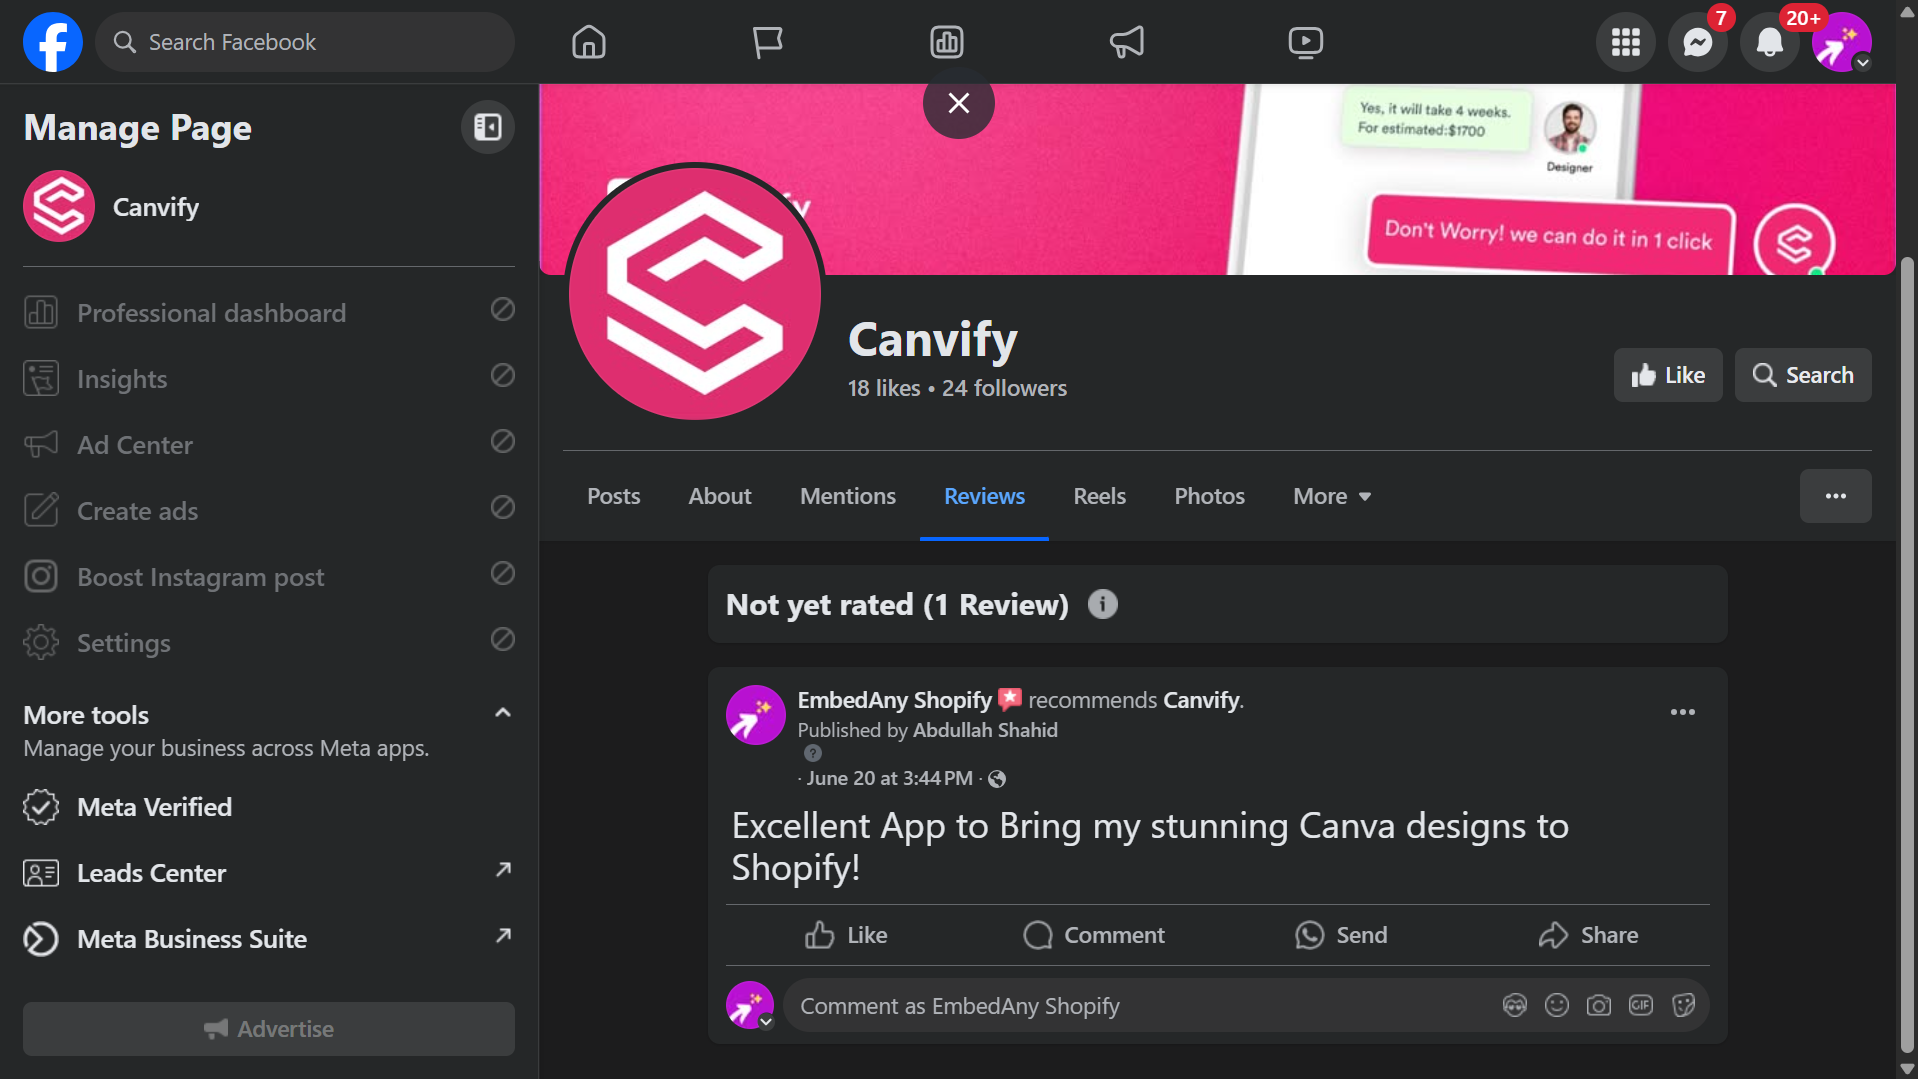Screen dimensions: 1918x1079
Task: Expand the More tab dropdown
Action: click(x=1332, y=496)
